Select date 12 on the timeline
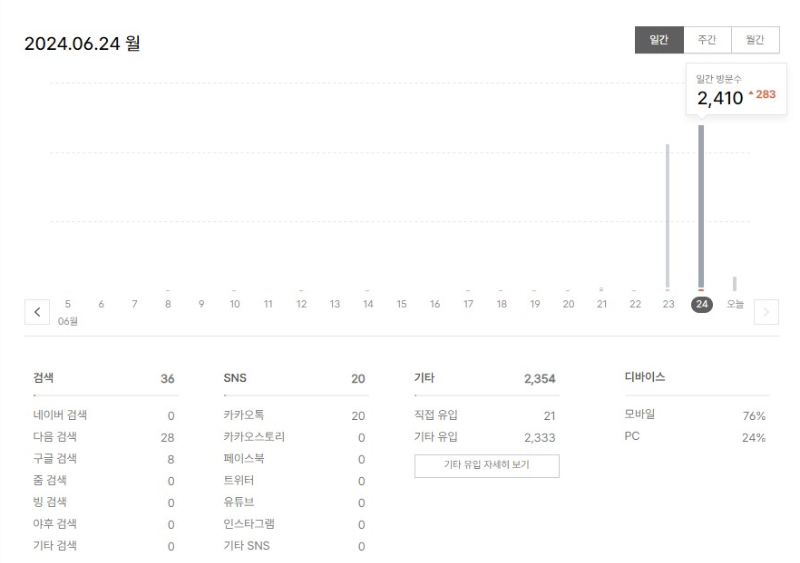 tap(302, 304)
